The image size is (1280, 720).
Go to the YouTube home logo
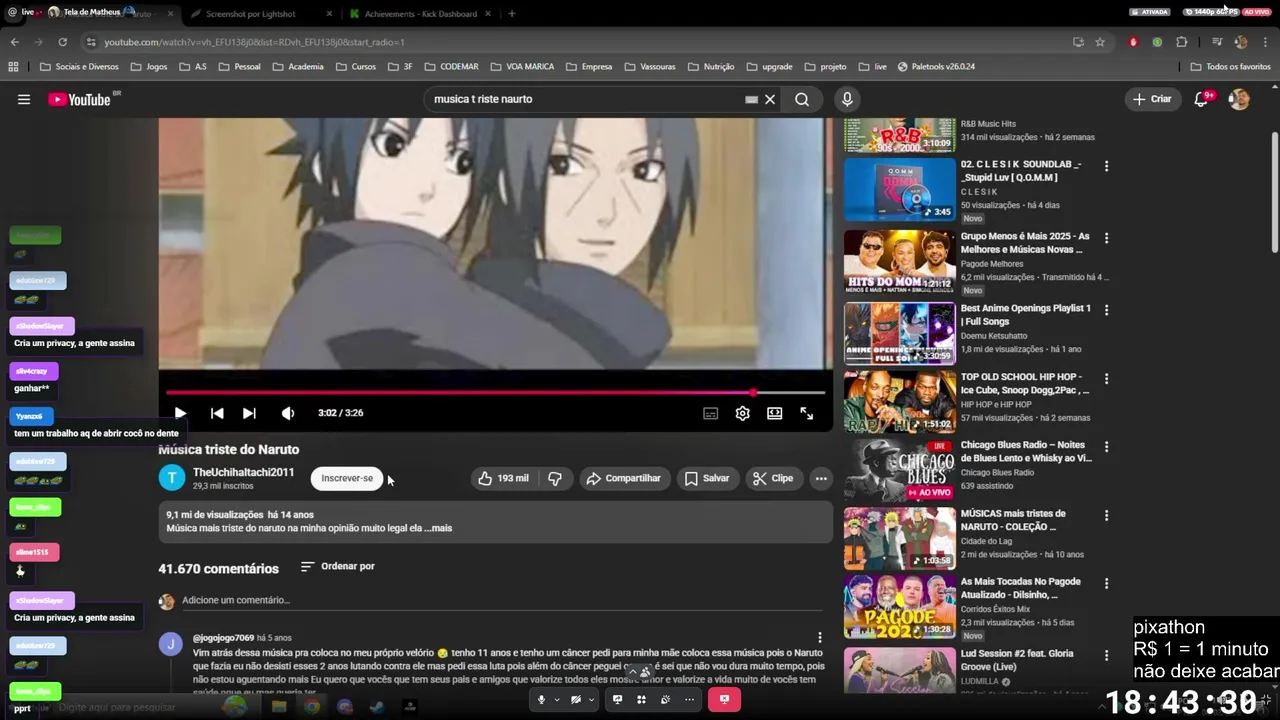point(80,99)
